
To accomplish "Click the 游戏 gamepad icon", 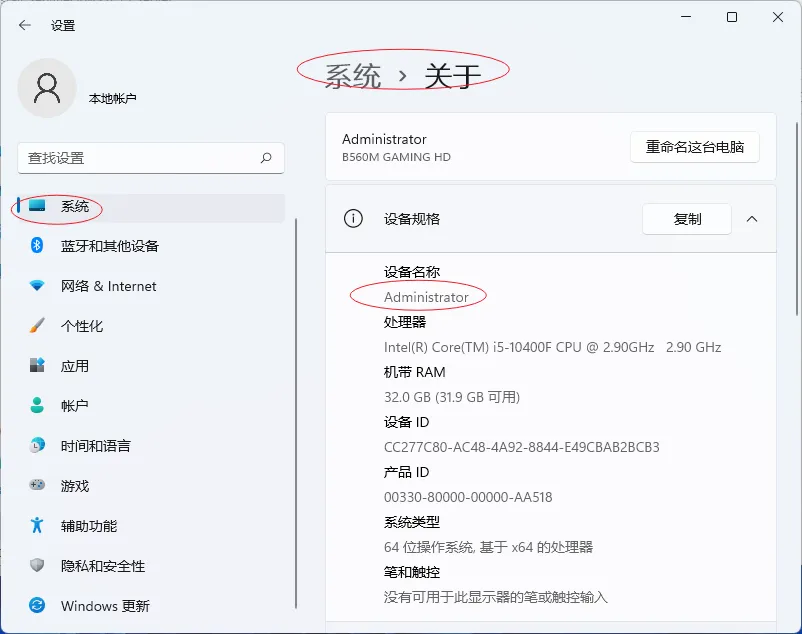I will coord(37,485).
